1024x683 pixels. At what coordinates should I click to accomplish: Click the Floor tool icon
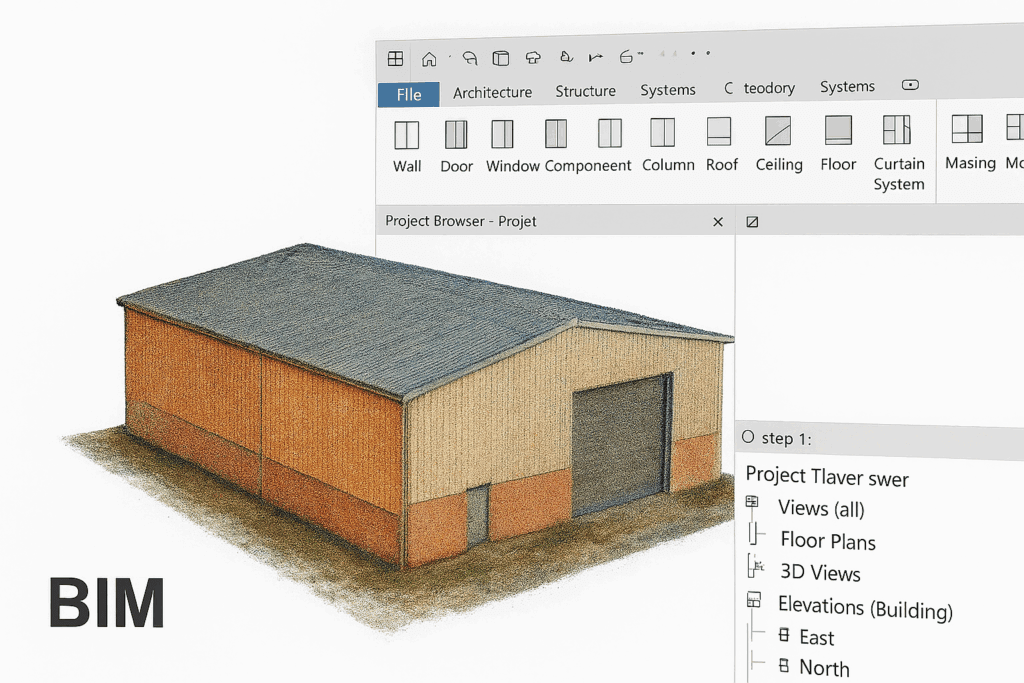838,132
